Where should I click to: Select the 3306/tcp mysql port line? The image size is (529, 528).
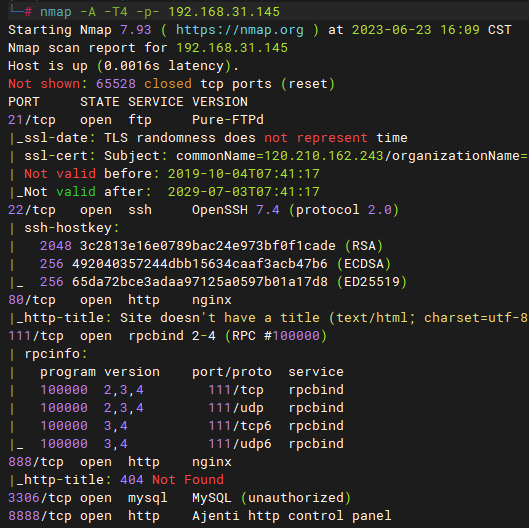pos(179,498)
